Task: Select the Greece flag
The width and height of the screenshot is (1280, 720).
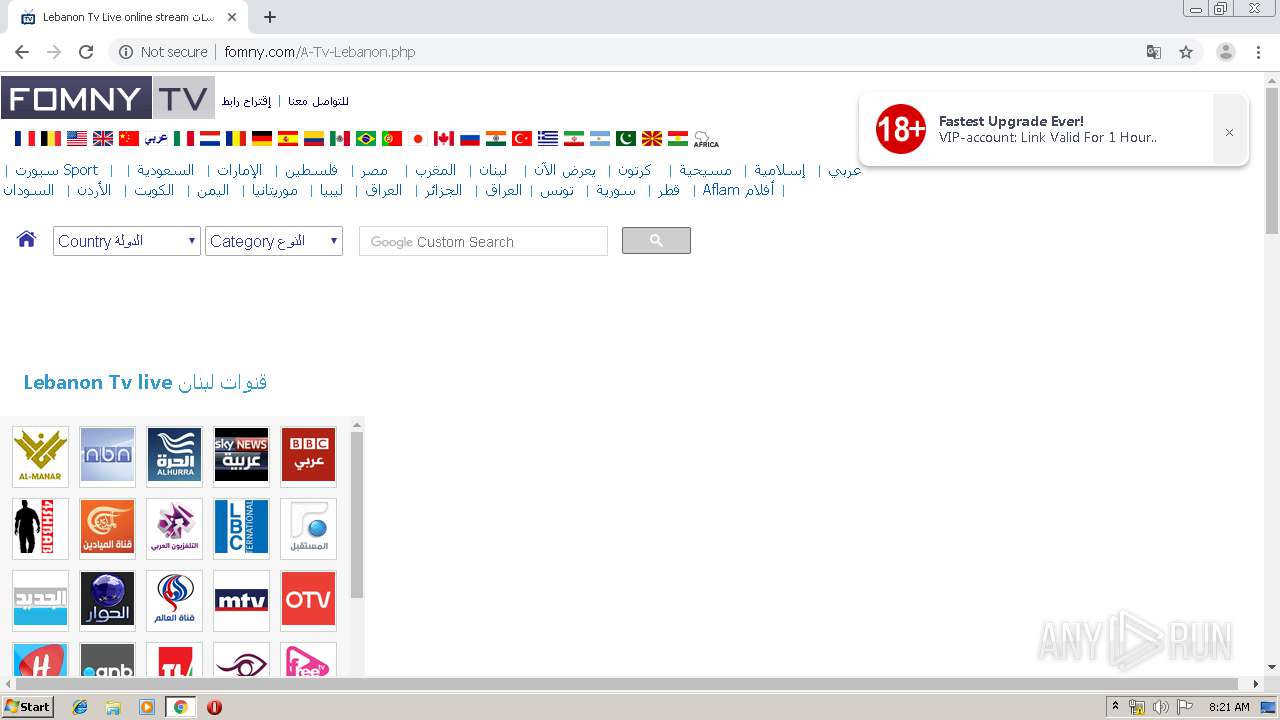Action: [548, 139]
